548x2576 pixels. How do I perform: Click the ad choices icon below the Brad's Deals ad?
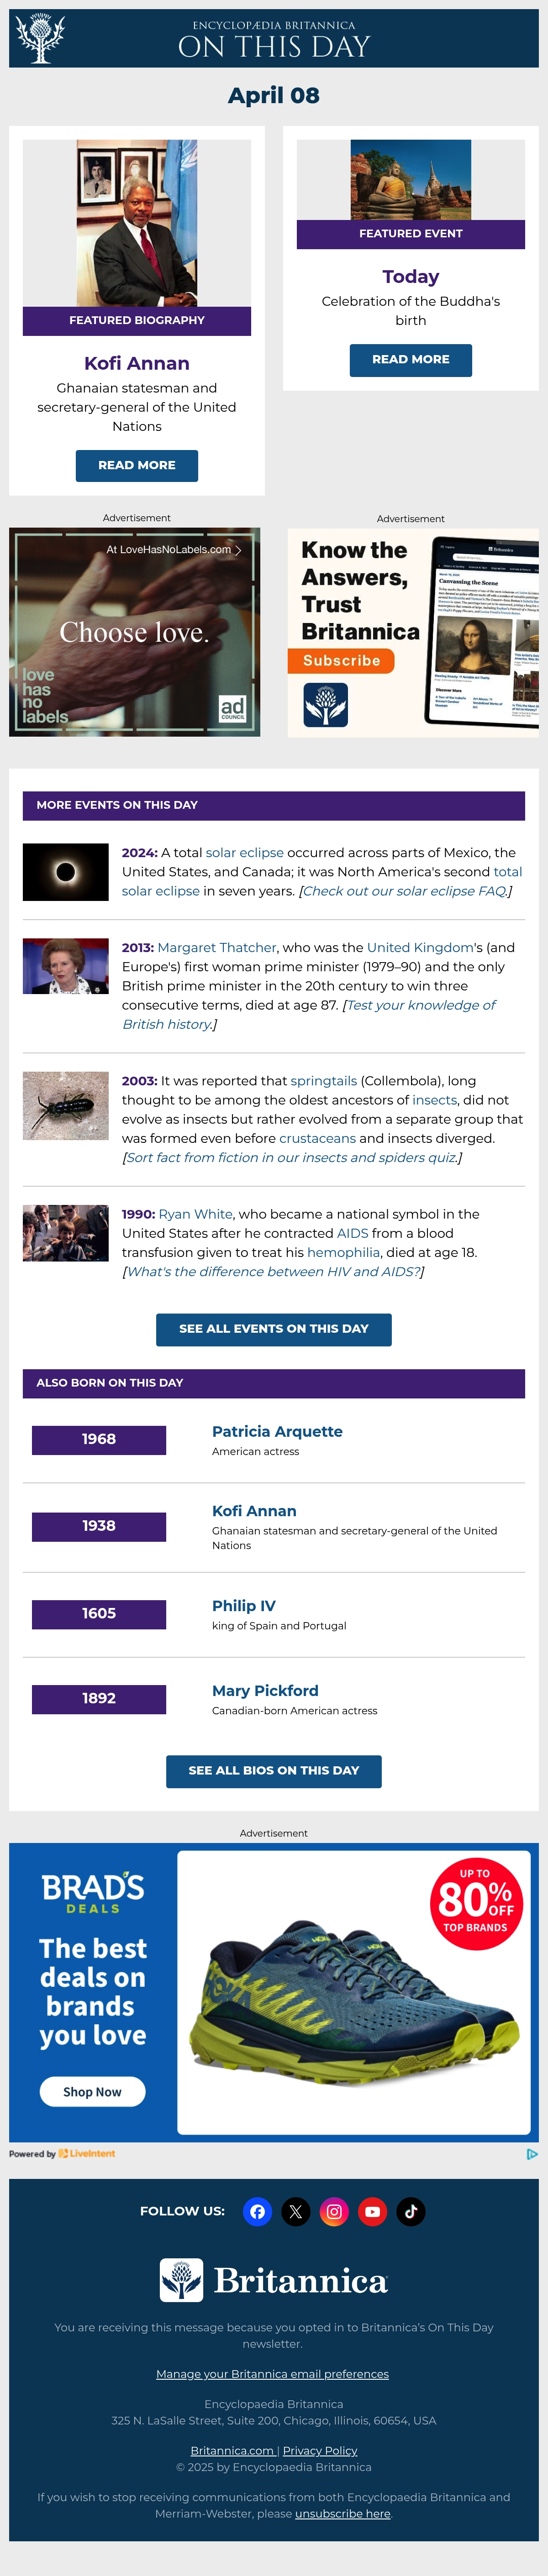pos(532,2154)
